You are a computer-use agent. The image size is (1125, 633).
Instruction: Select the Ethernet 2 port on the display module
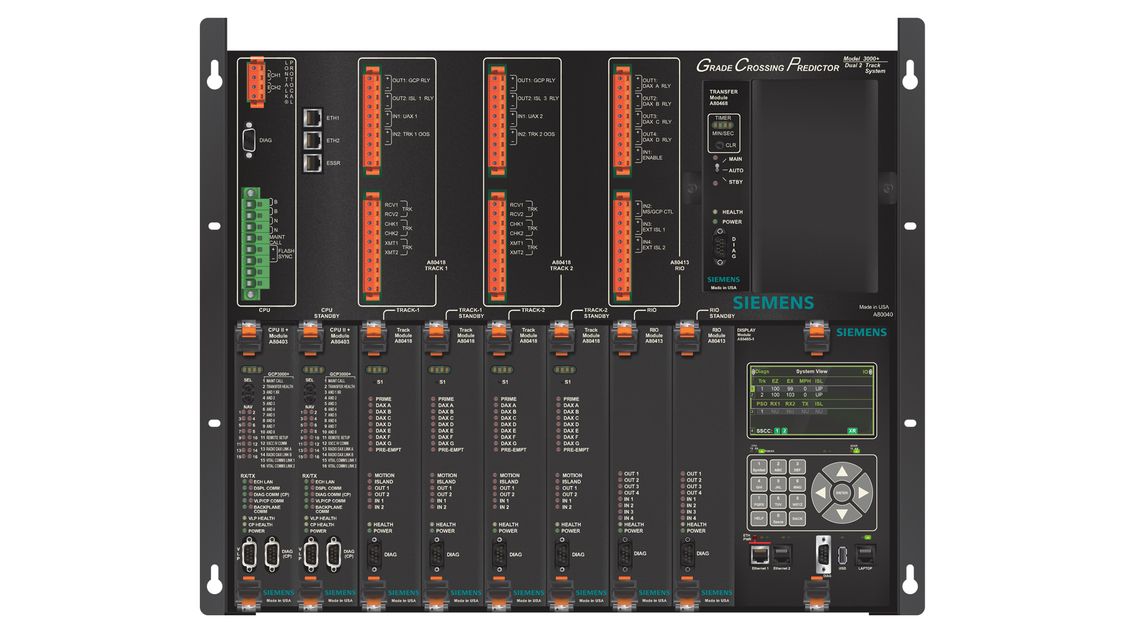pyautogui.click(x=781, y=554)
